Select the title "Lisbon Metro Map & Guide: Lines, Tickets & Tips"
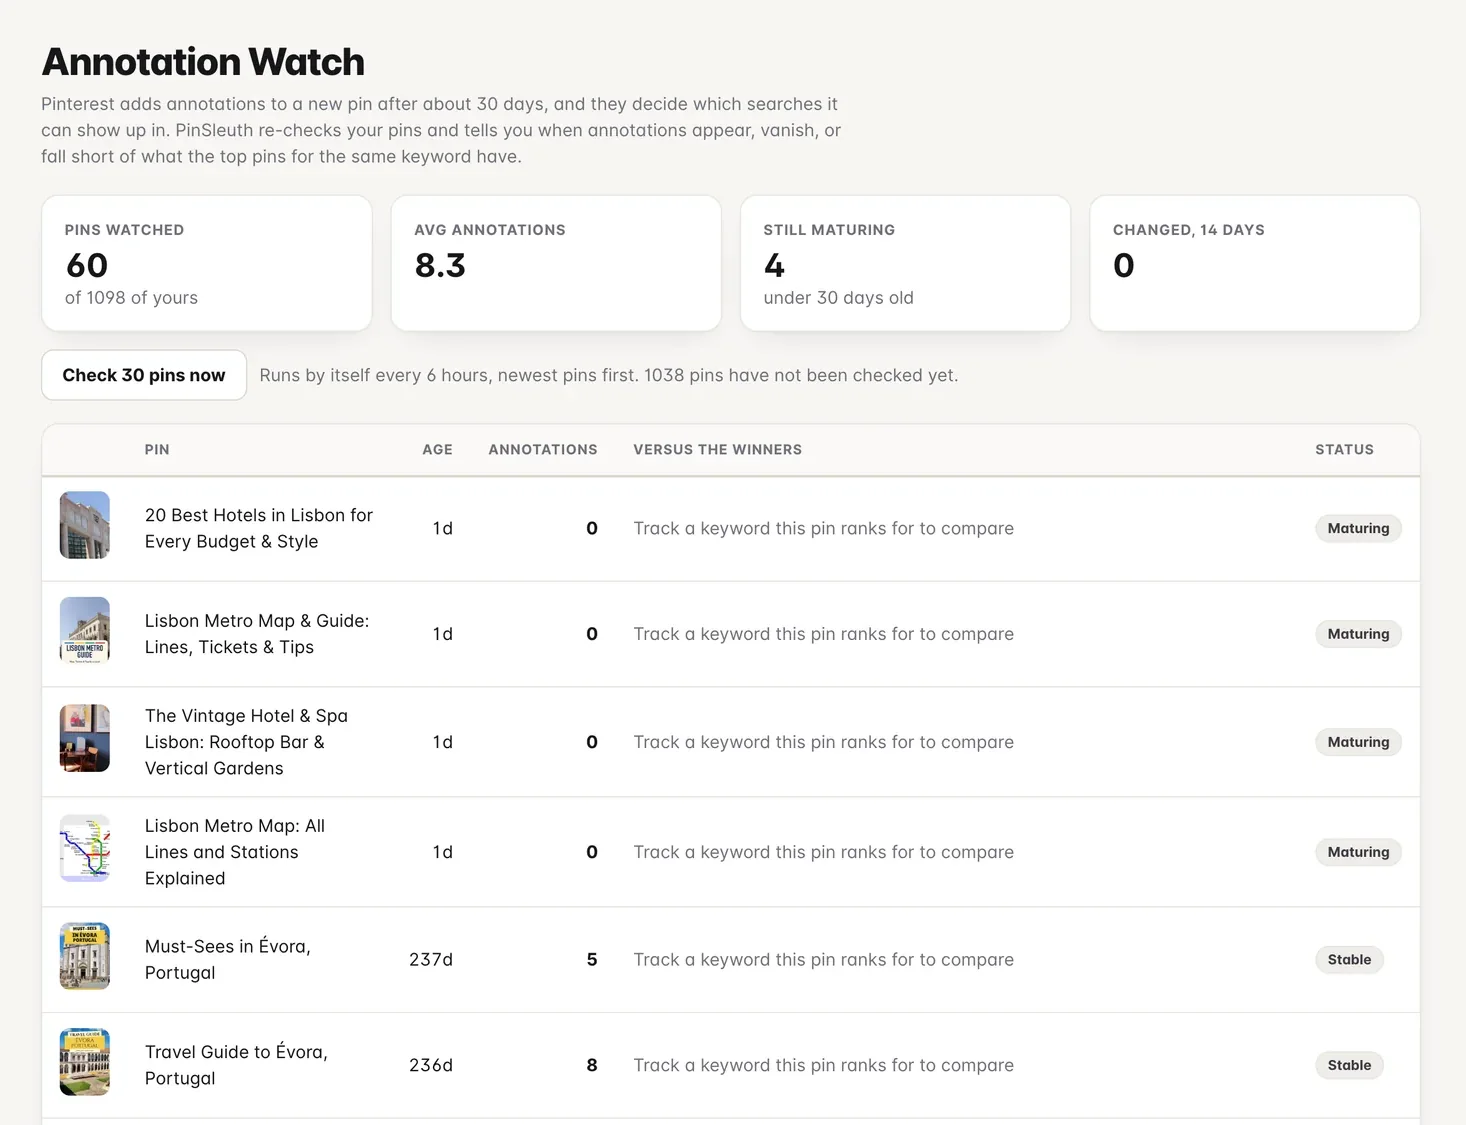The height and width of the screenshot is (1125, 1466). [257, 634]
